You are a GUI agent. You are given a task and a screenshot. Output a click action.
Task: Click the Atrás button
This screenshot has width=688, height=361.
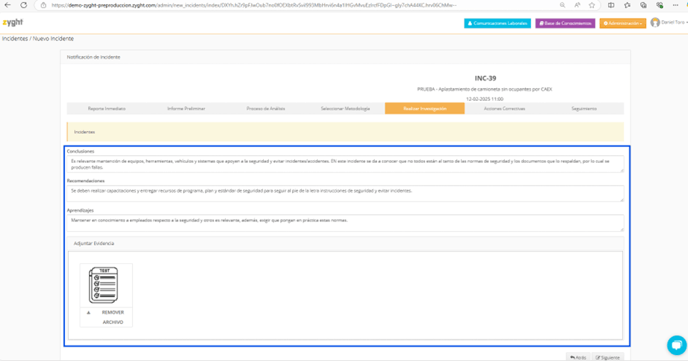click(578, 357)
